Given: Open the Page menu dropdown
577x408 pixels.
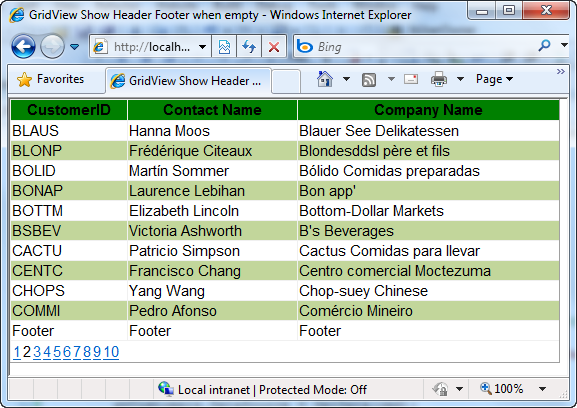Looking at the screenshot, I should pyautogui.click(x=494, y=79).
